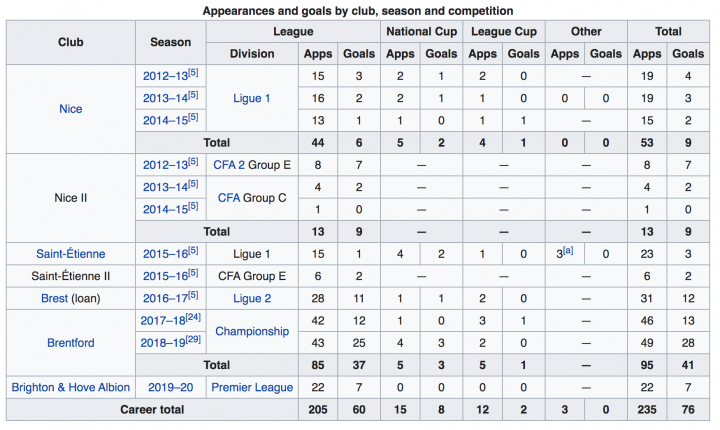720x430 pixels.
Task: Open the CFA Group C link
Action: pyautogui.click(x=229, y=198)
